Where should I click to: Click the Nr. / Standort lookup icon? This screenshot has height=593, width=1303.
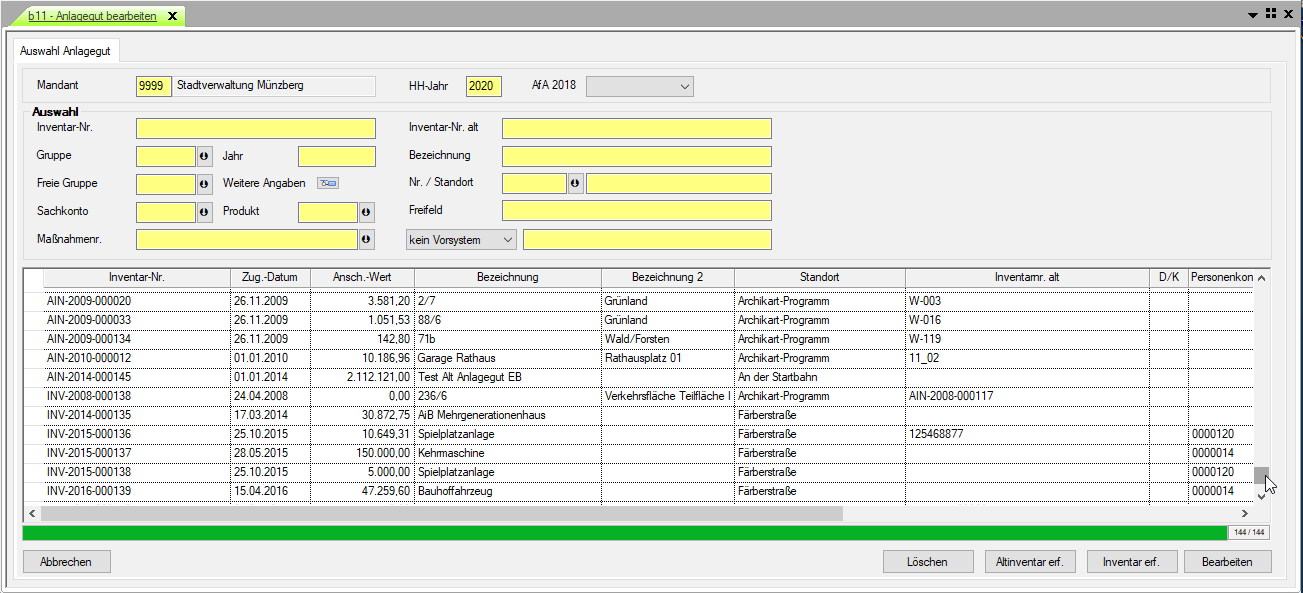575,184
